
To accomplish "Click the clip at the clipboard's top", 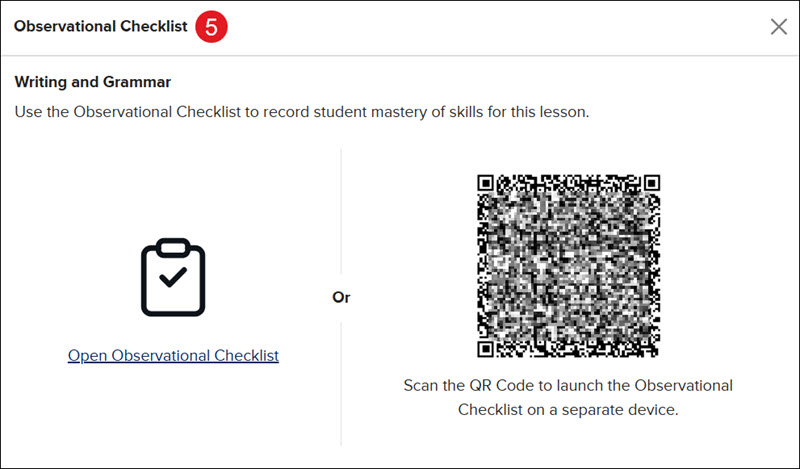I will [x=173, y=247].
